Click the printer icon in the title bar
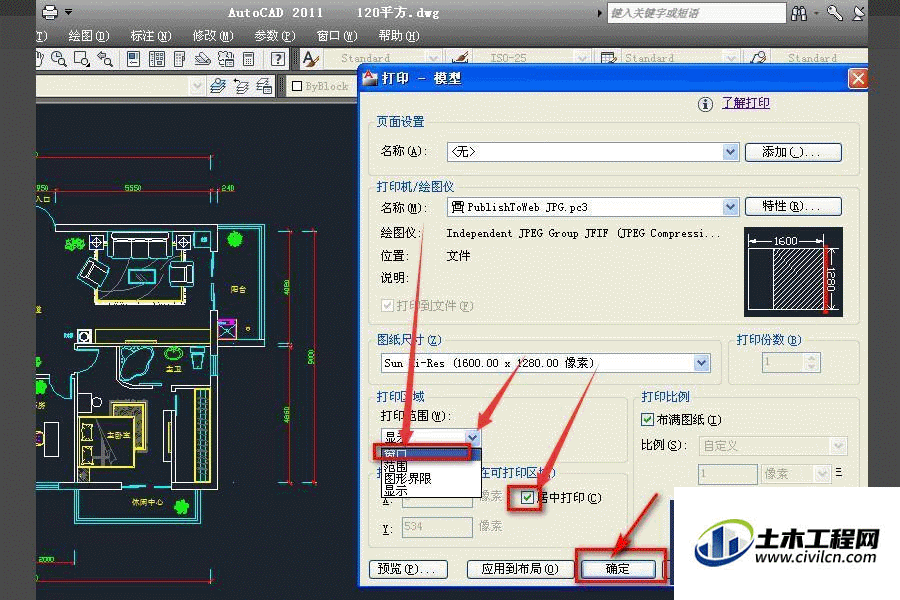Viewport: 900px width, 600px height. (x=50, y=12)
